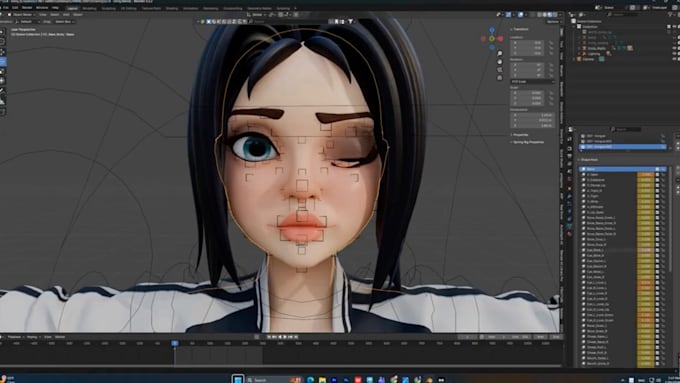Click the hand pan-view gizmo

click(x=500, y=62)
